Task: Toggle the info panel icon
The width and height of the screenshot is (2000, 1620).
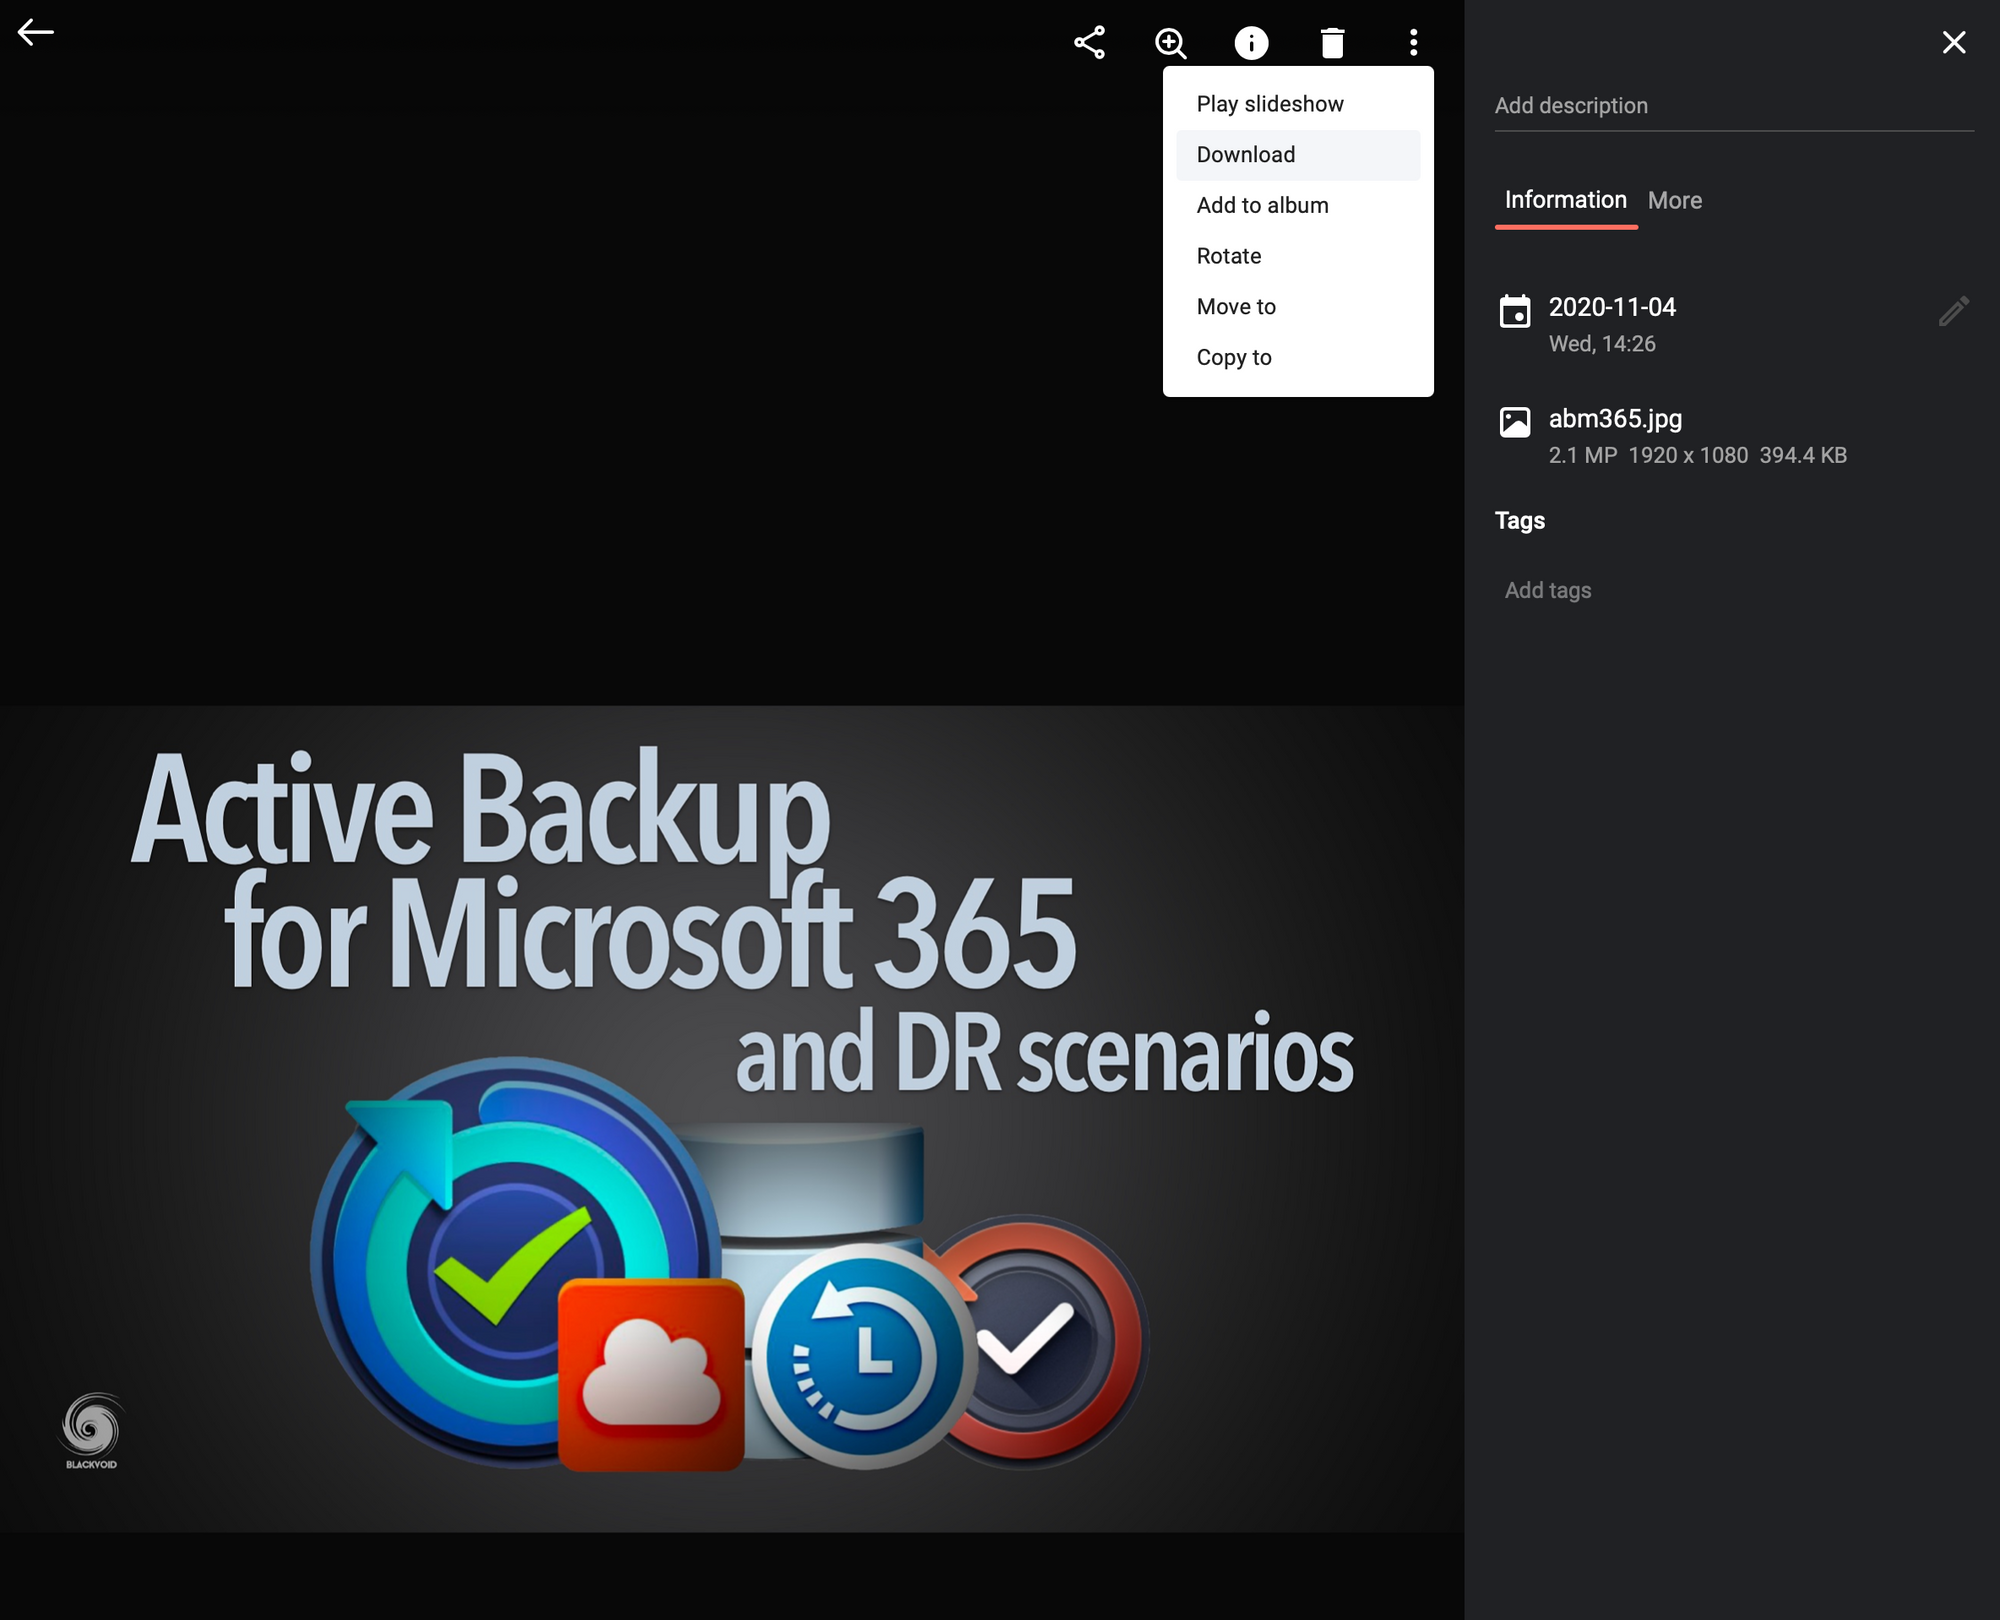Action: click(x=1251, y=43)
